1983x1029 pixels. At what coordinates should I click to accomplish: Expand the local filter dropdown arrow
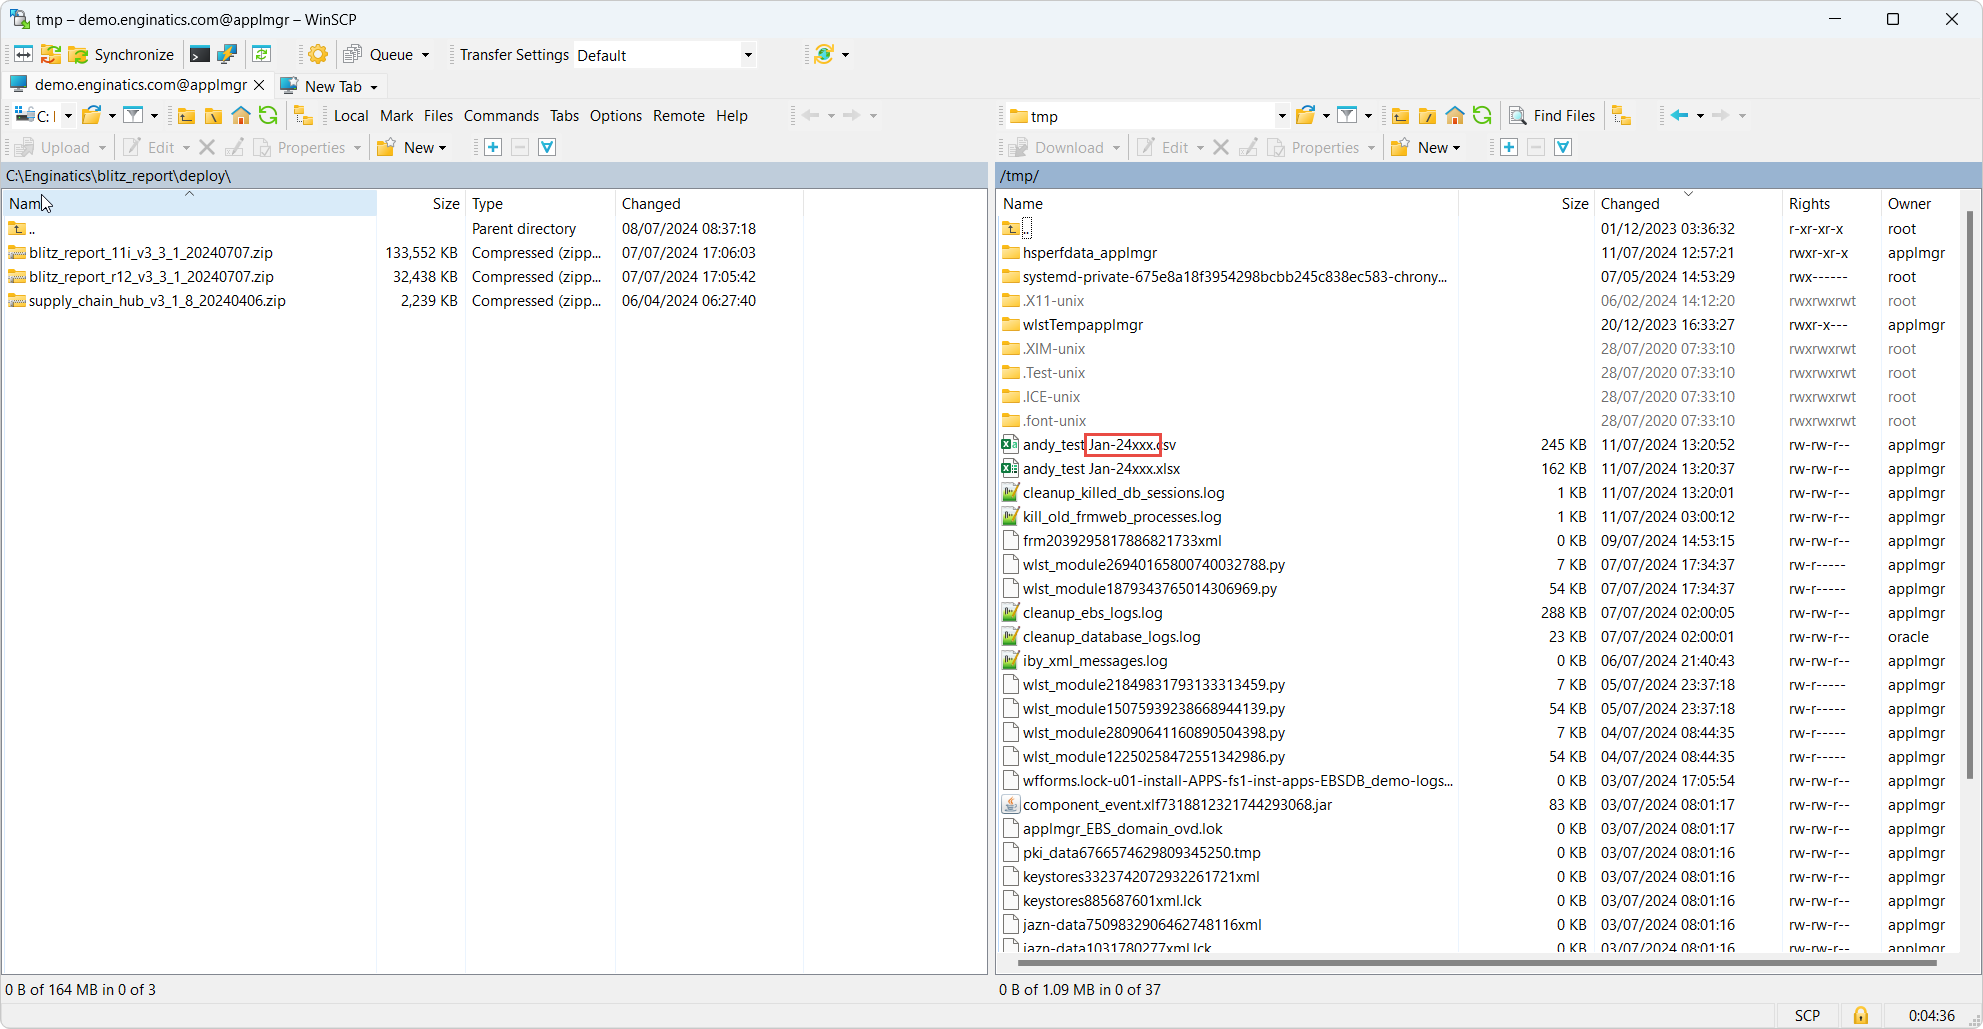click(x=154, y=116)
